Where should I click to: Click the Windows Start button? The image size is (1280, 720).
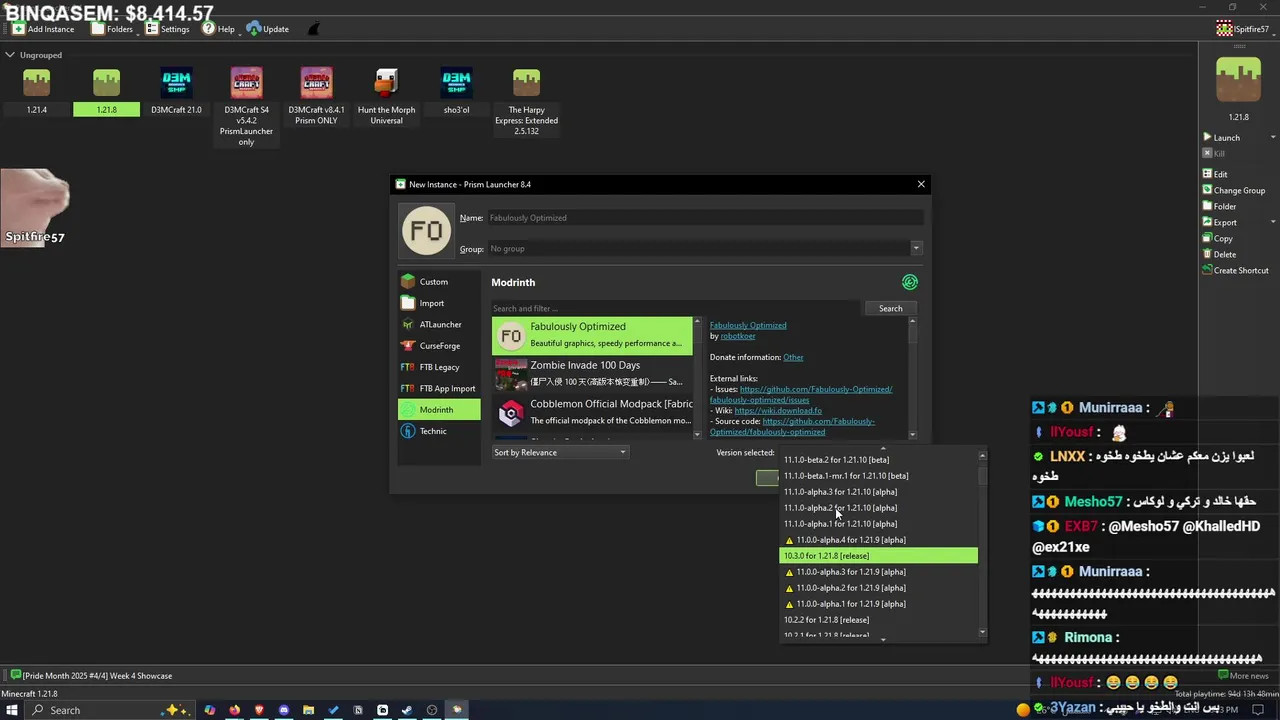click(x=12, y=710)
